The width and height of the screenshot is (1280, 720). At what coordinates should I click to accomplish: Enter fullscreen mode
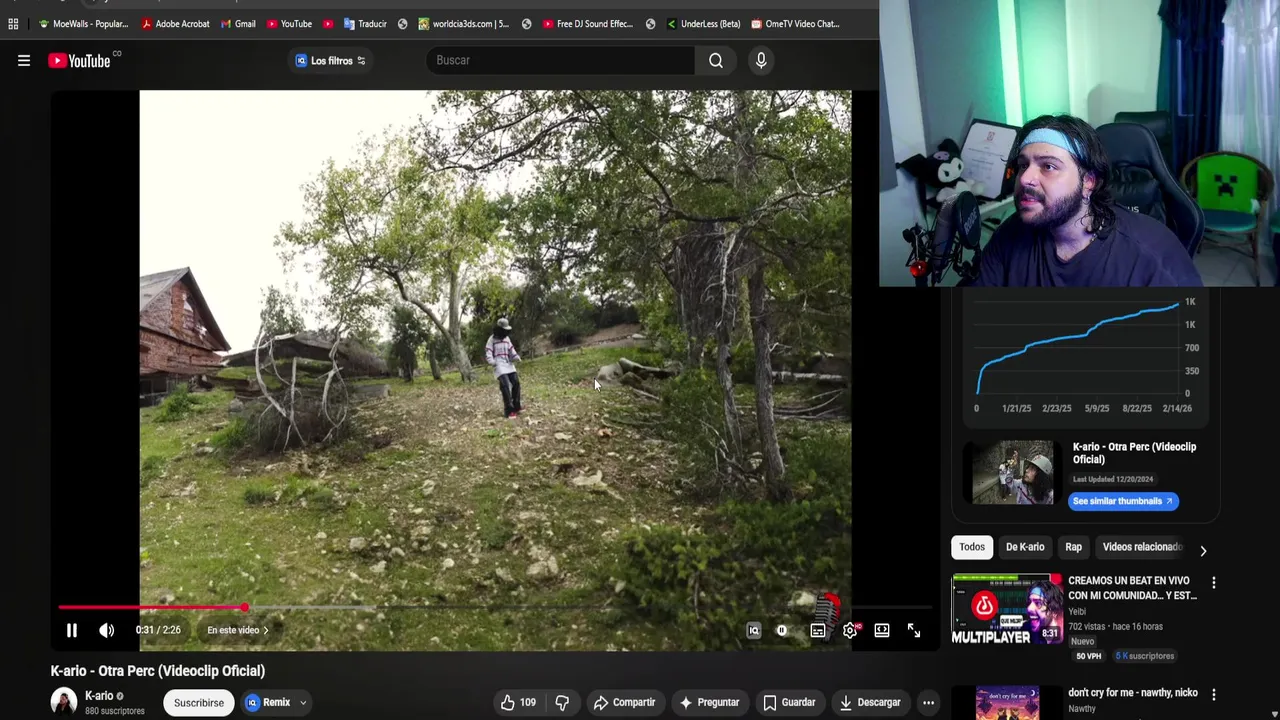pos(914,630)
